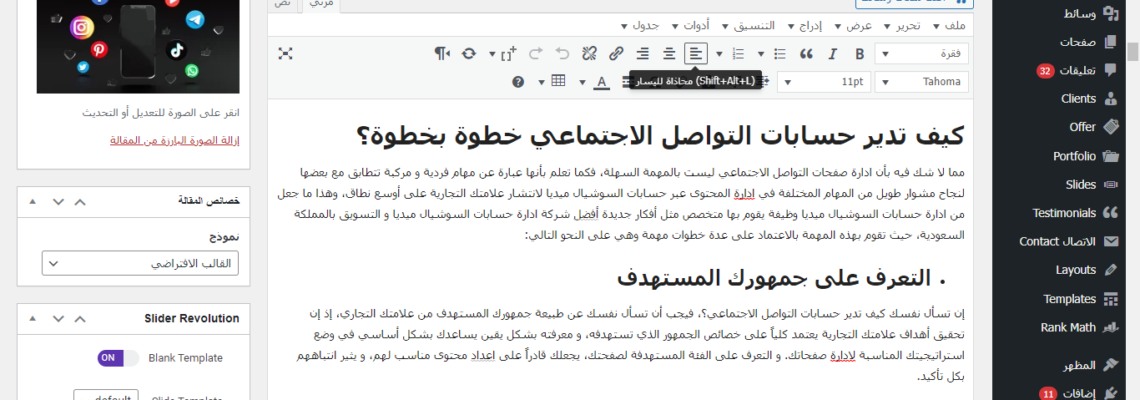Screen dimensions: 1140x400
Task: Enter distraction-free fullscreen mode
Action: (285, 53)
